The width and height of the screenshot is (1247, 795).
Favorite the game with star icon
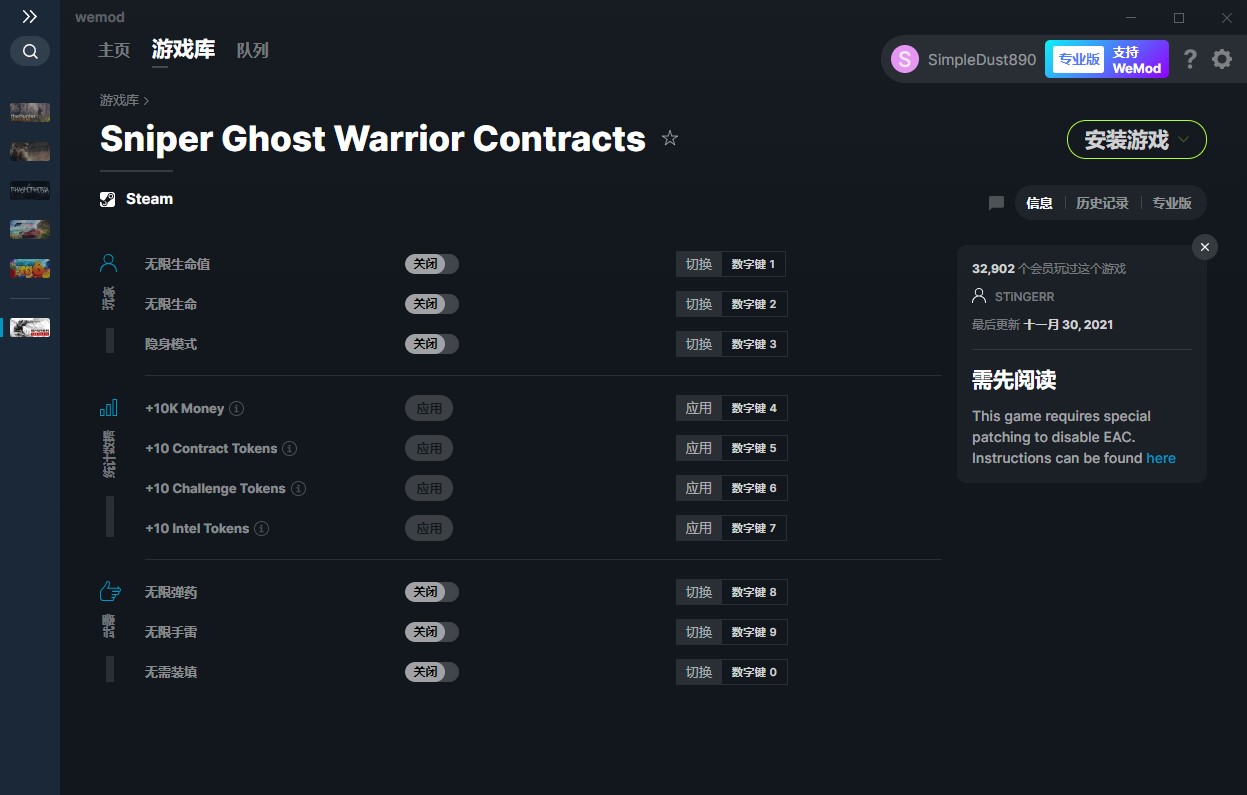[x=670, y=139]
